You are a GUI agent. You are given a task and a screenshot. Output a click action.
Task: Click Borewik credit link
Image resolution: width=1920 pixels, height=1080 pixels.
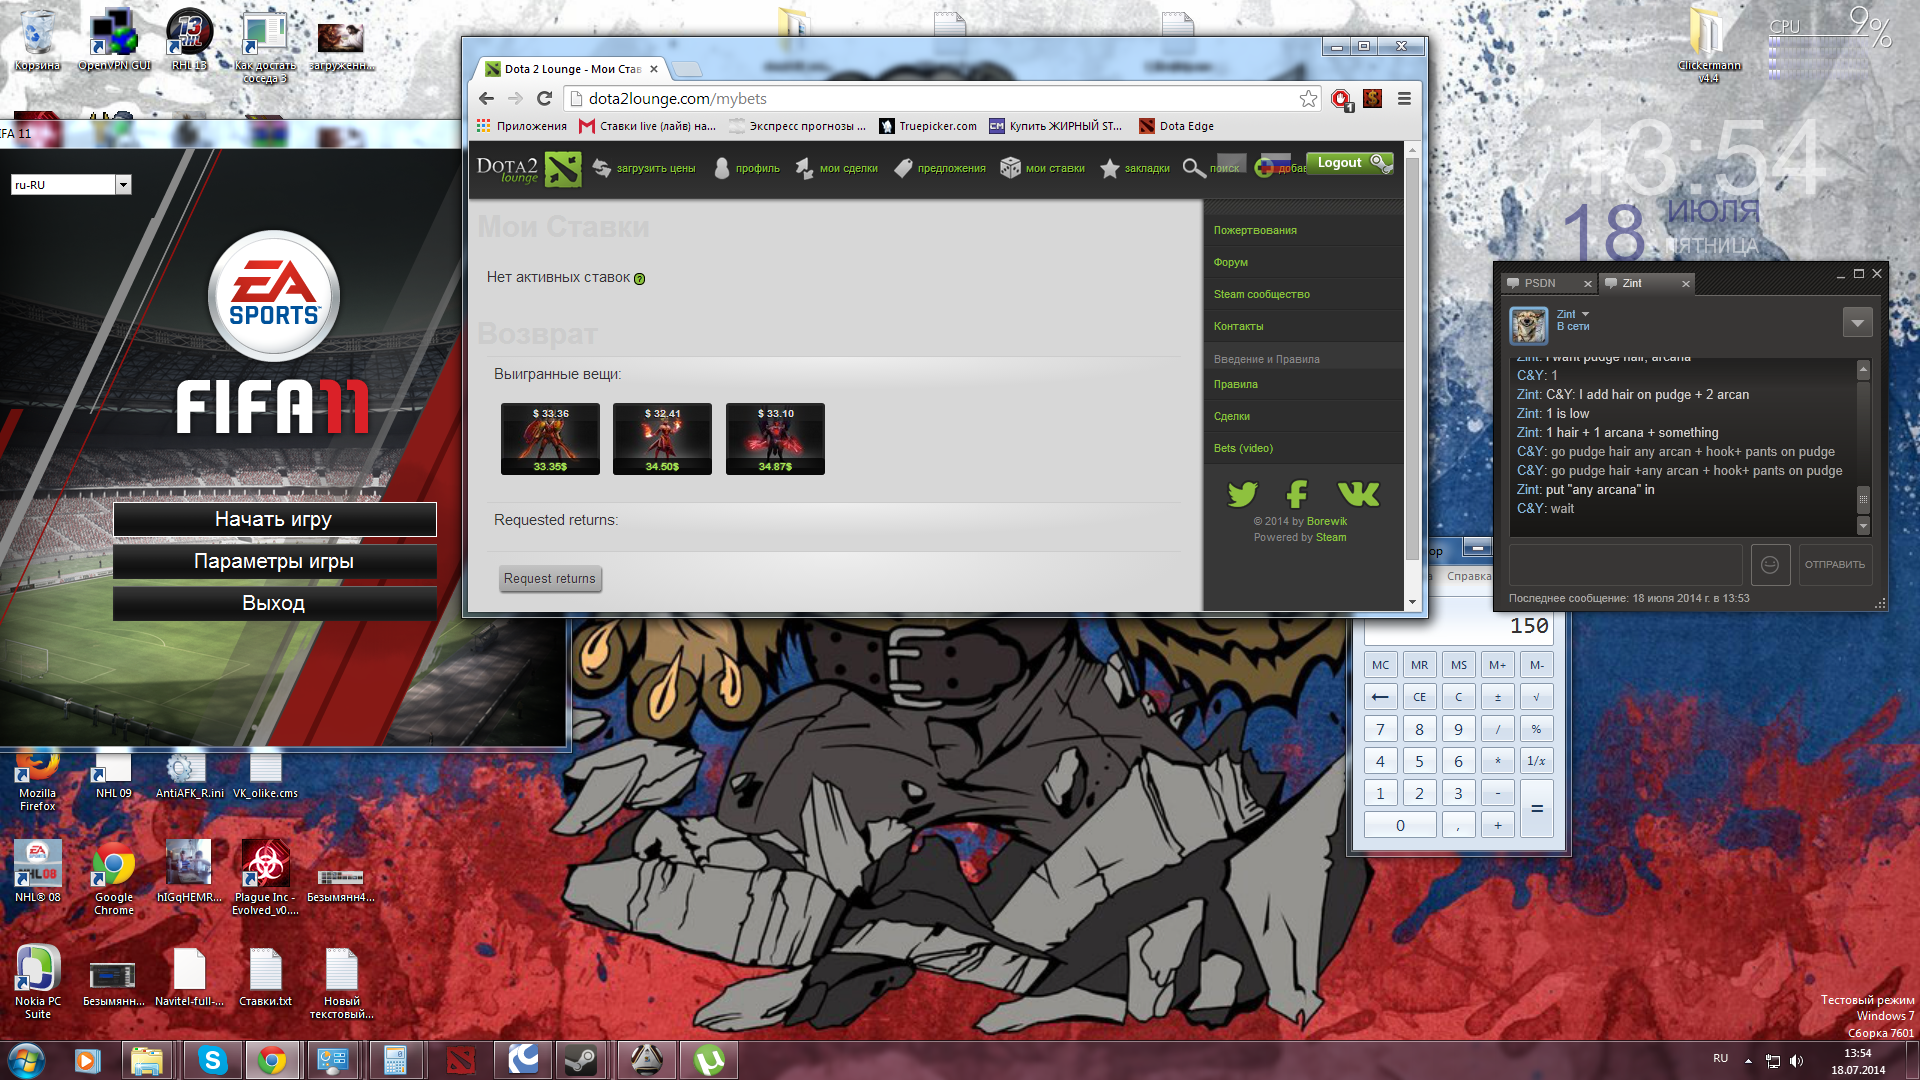click(x=1326, y=522)
